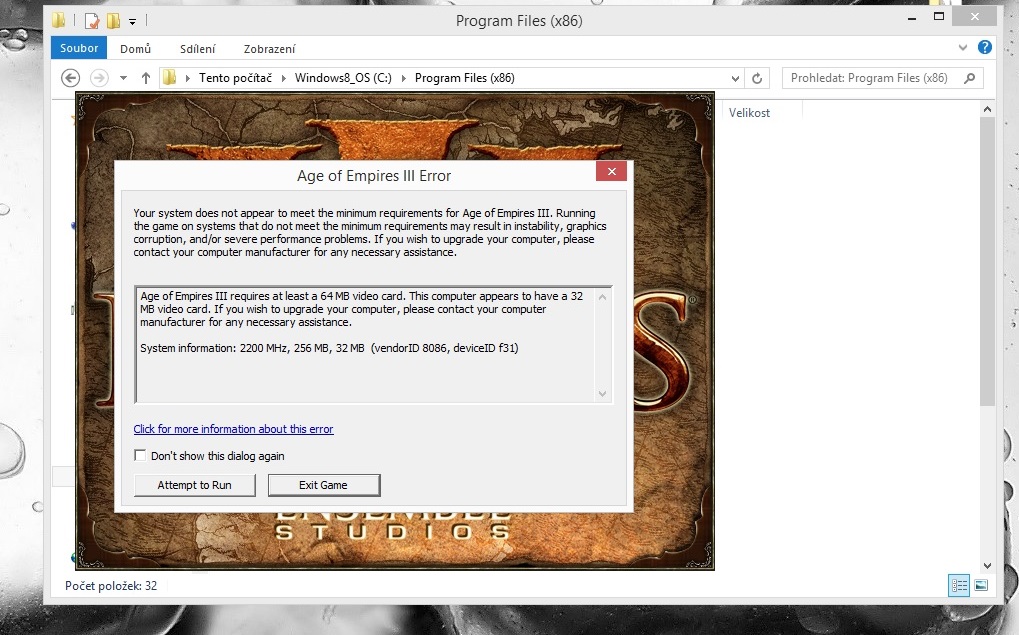This screenshot has width=1019, height=635.
Task: Open recent locations dropdown arrow
Action: tap(123, 78)
